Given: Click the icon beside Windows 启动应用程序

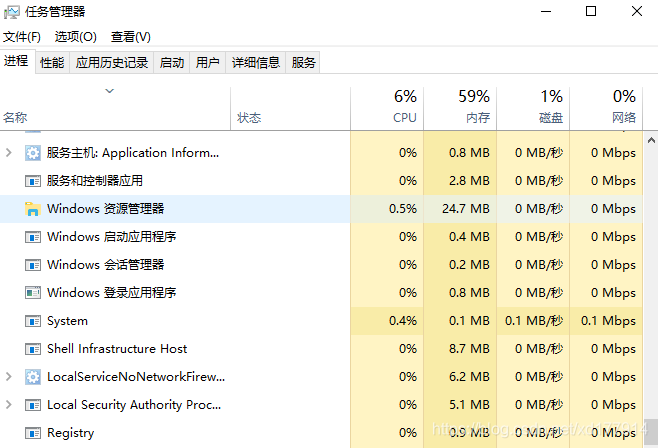Looking at the screenshot, I should tap(33, 237).
